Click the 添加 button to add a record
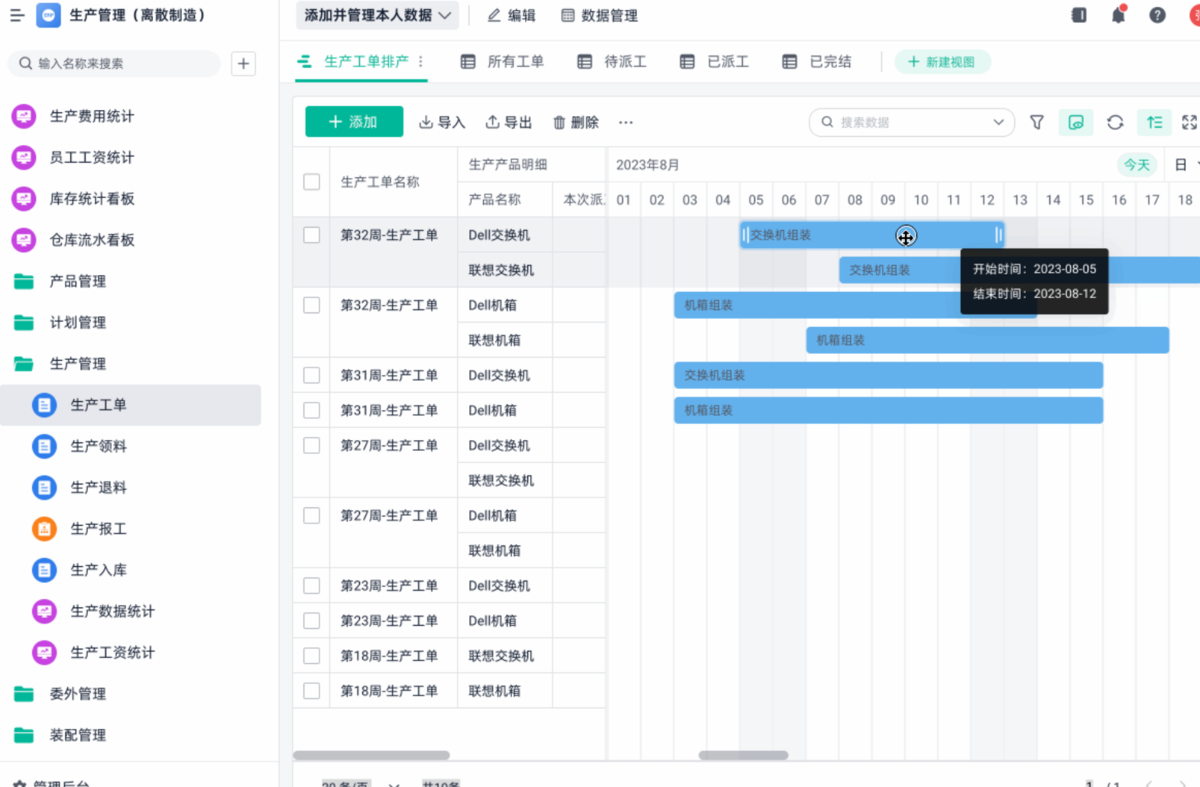1200x787 pixels. 353,122
